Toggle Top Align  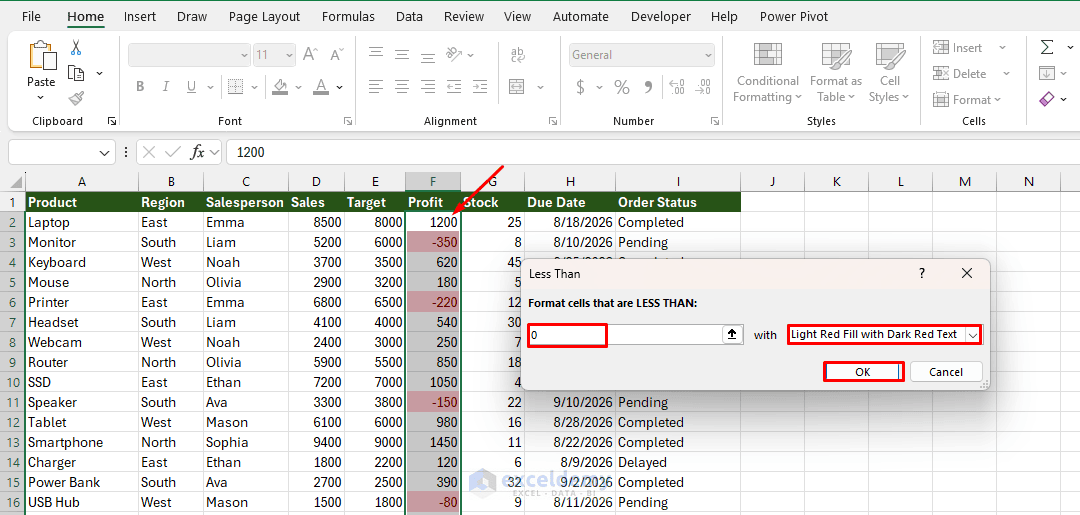376,54
